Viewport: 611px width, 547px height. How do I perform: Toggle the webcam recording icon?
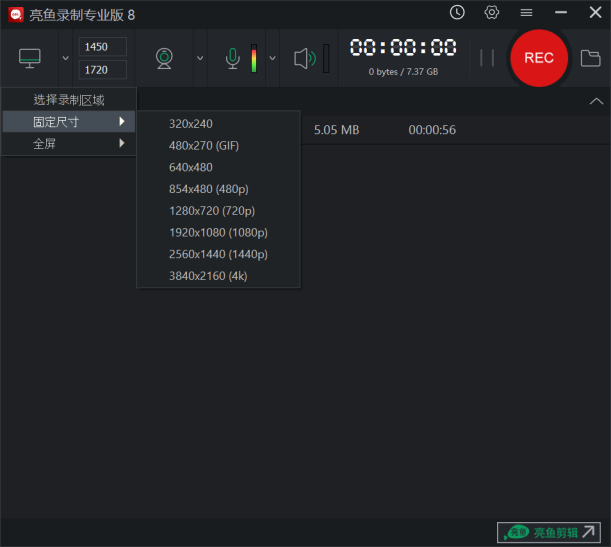click(164, 58)
